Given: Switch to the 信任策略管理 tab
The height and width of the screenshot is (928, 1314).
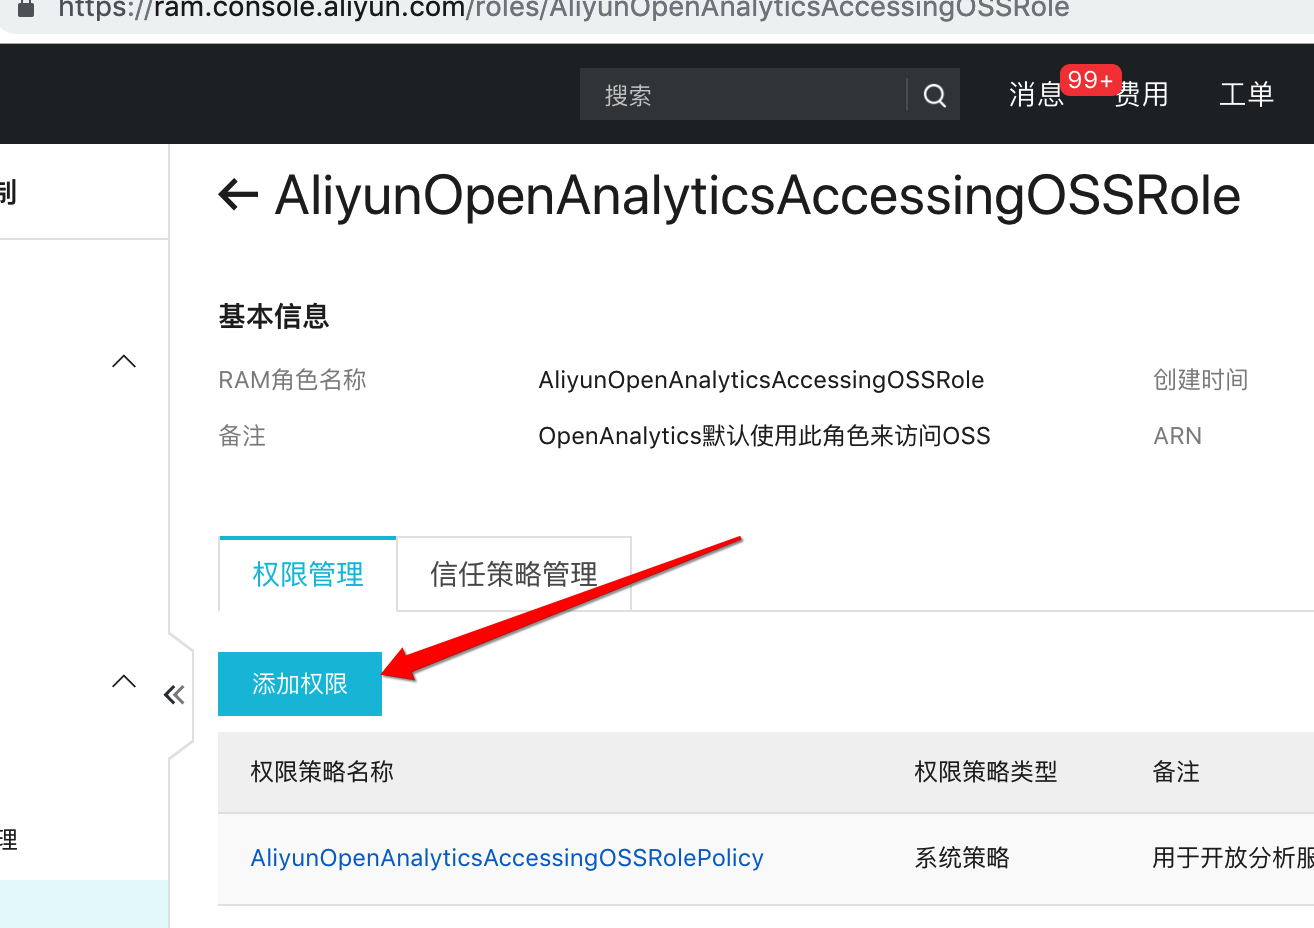Looking at the screenshot, I should (x=513, y=573).
